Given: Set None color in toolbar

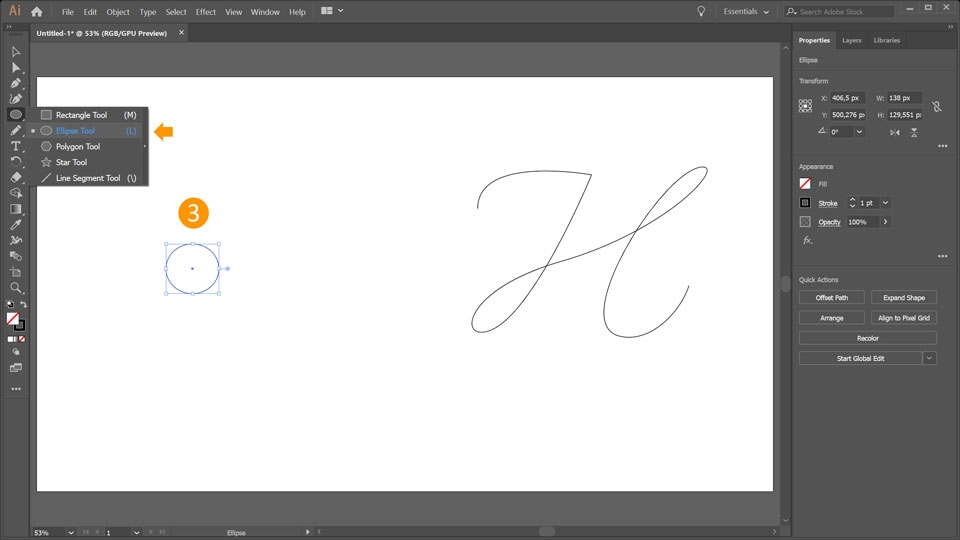Looking at the screenshot, I should point(22,339).
